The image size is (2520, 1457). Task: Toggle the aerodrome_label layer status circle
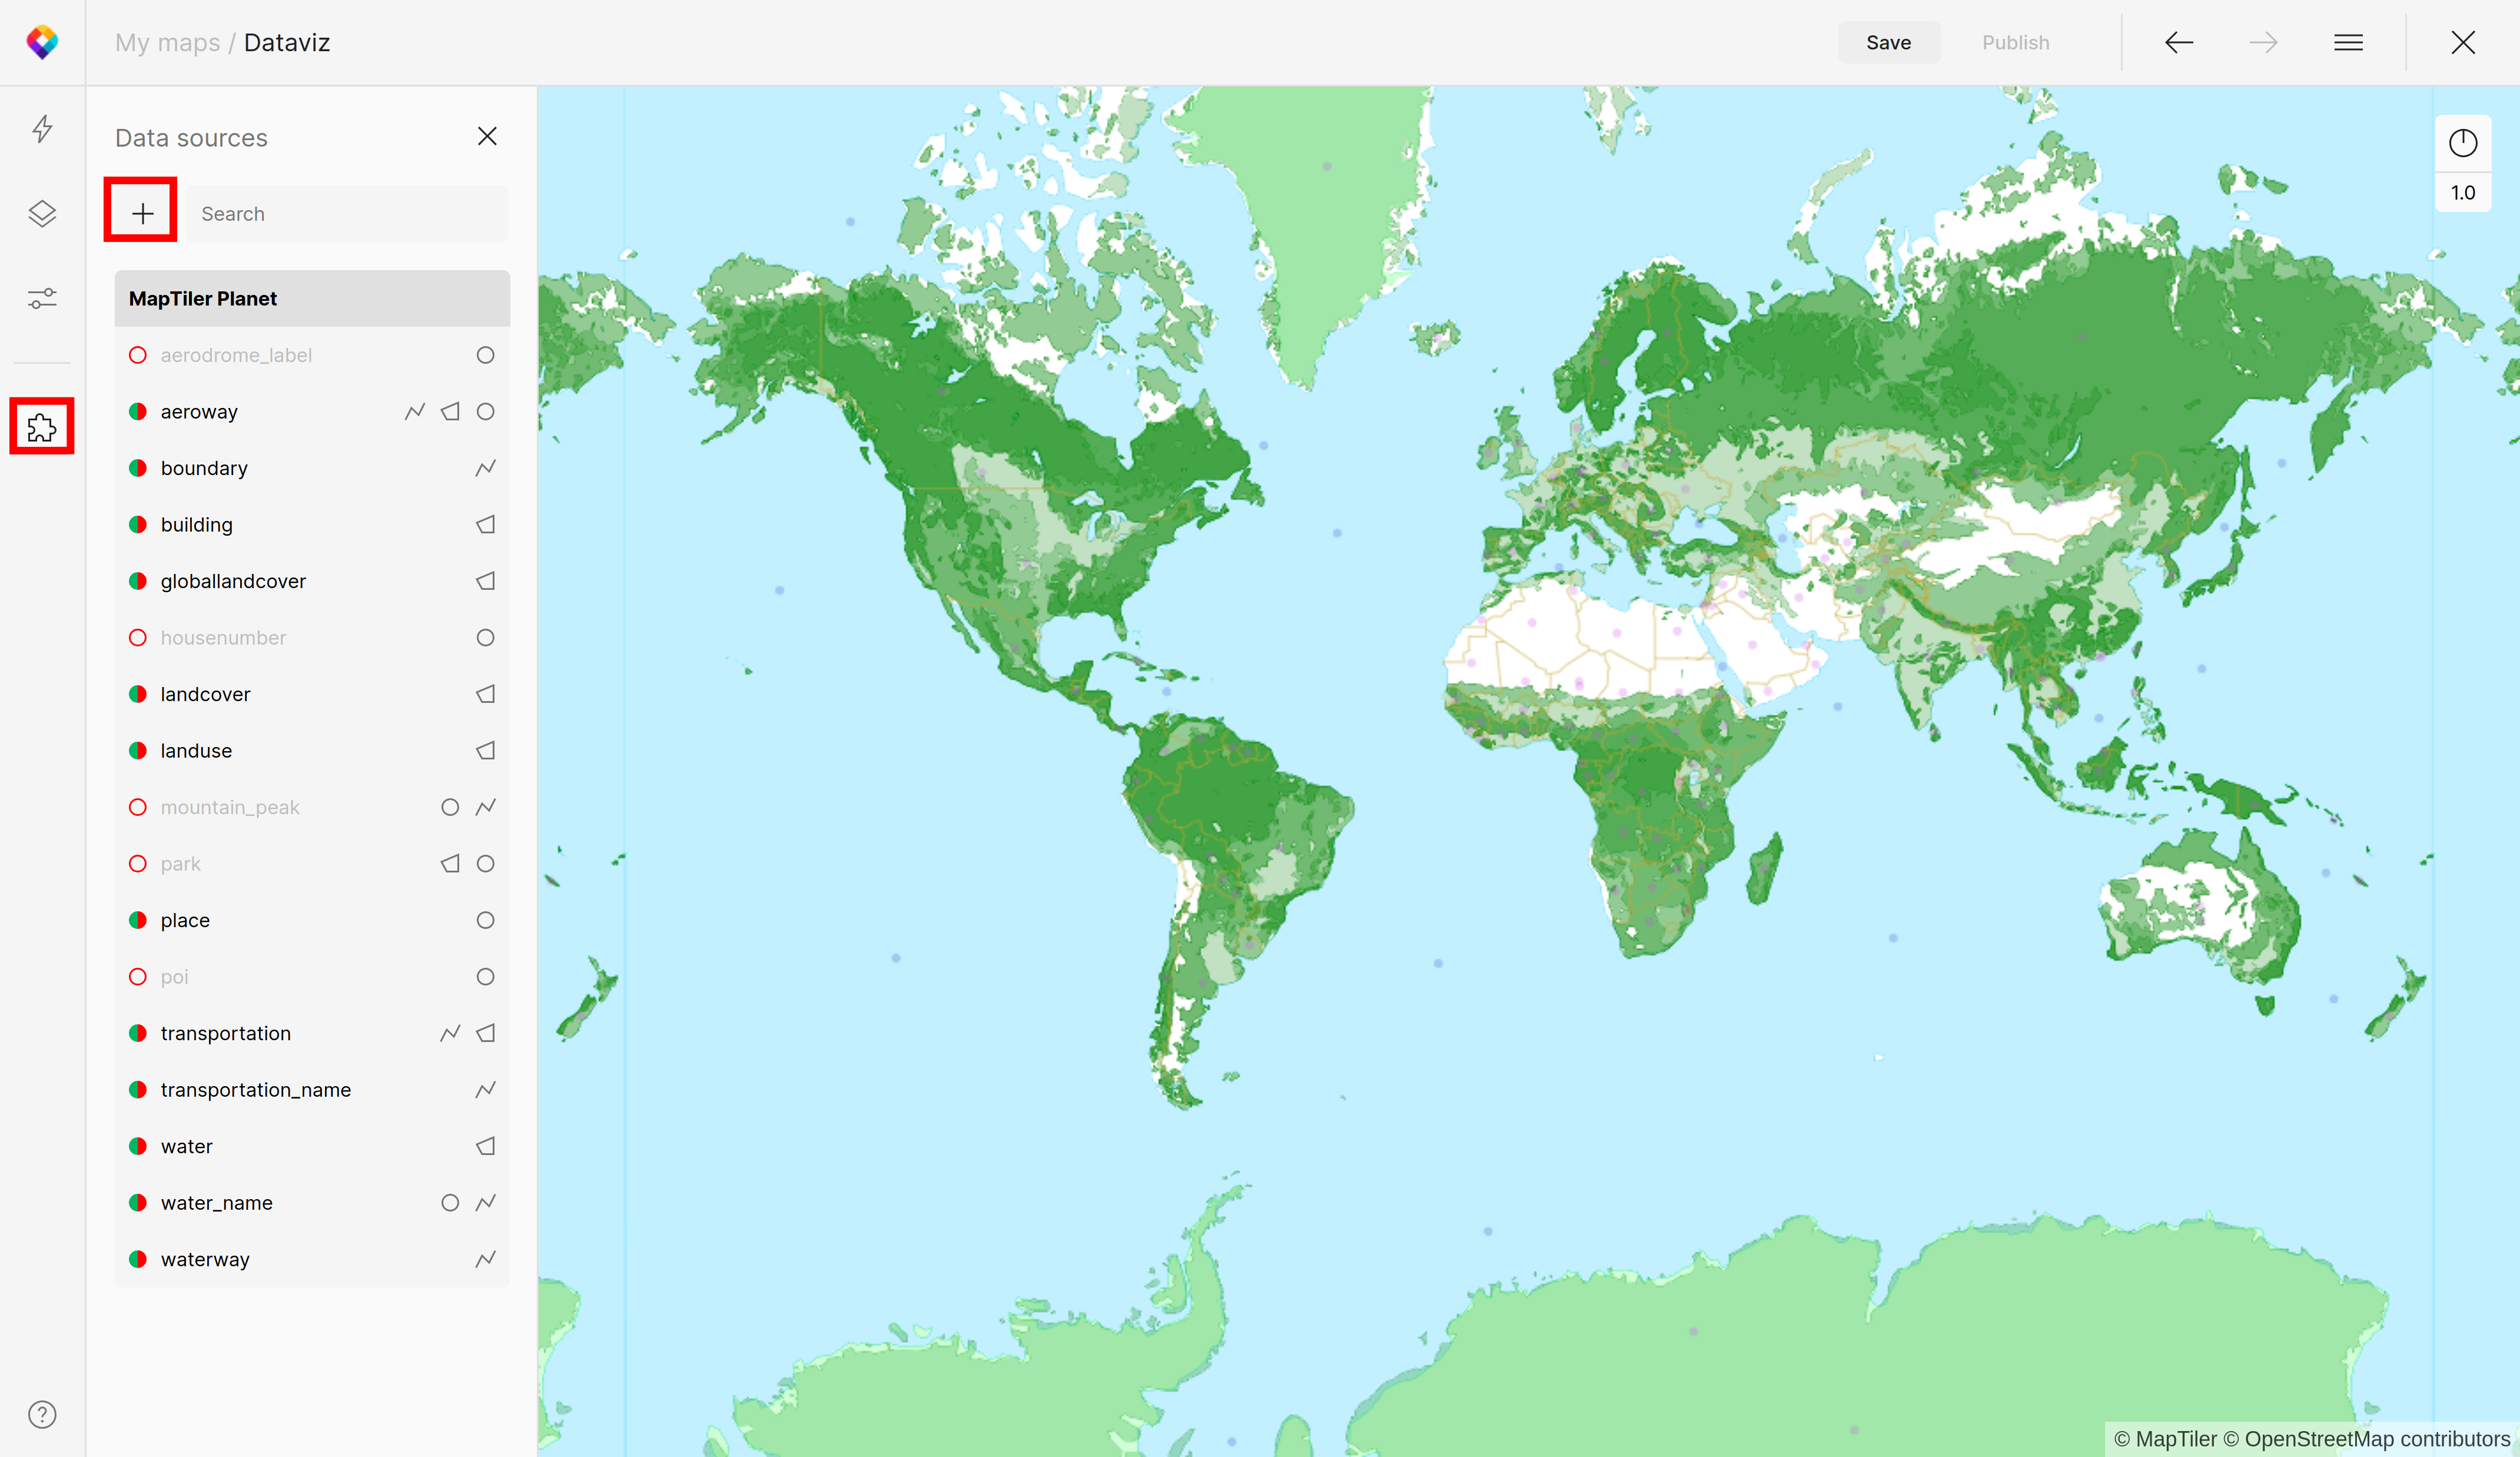click(138, 355)
